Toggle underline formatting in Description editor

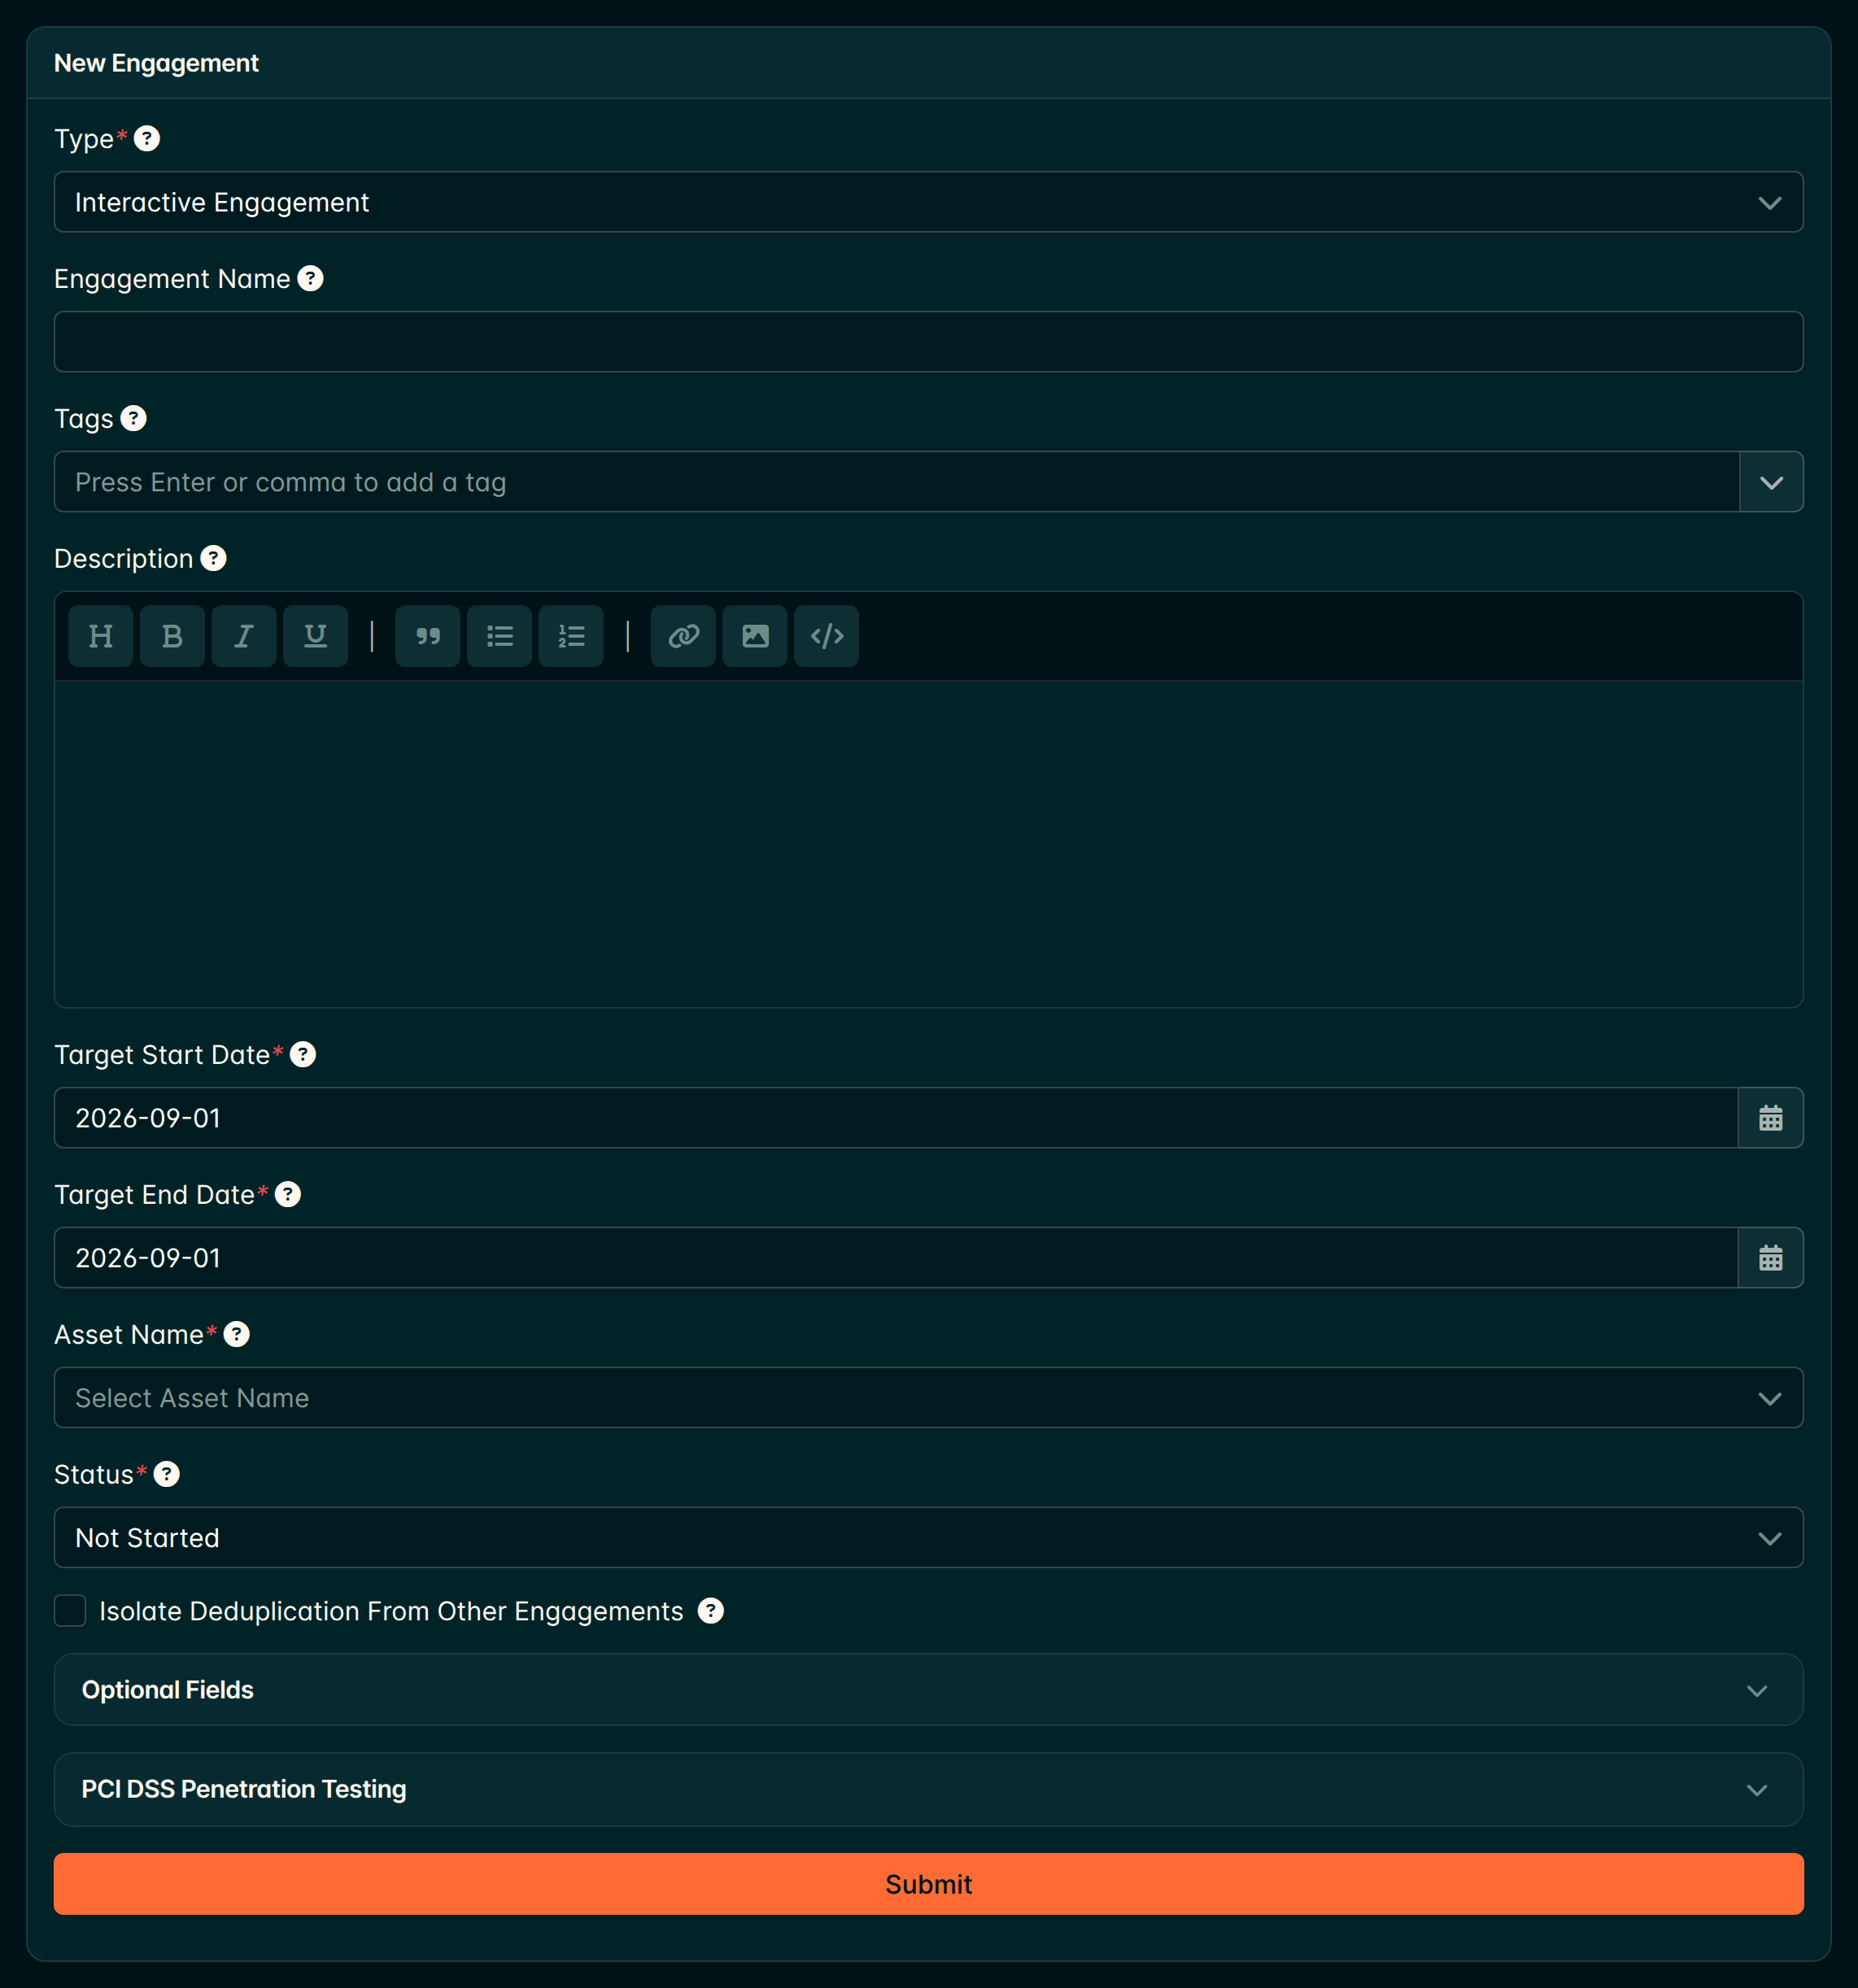[315, 636]
